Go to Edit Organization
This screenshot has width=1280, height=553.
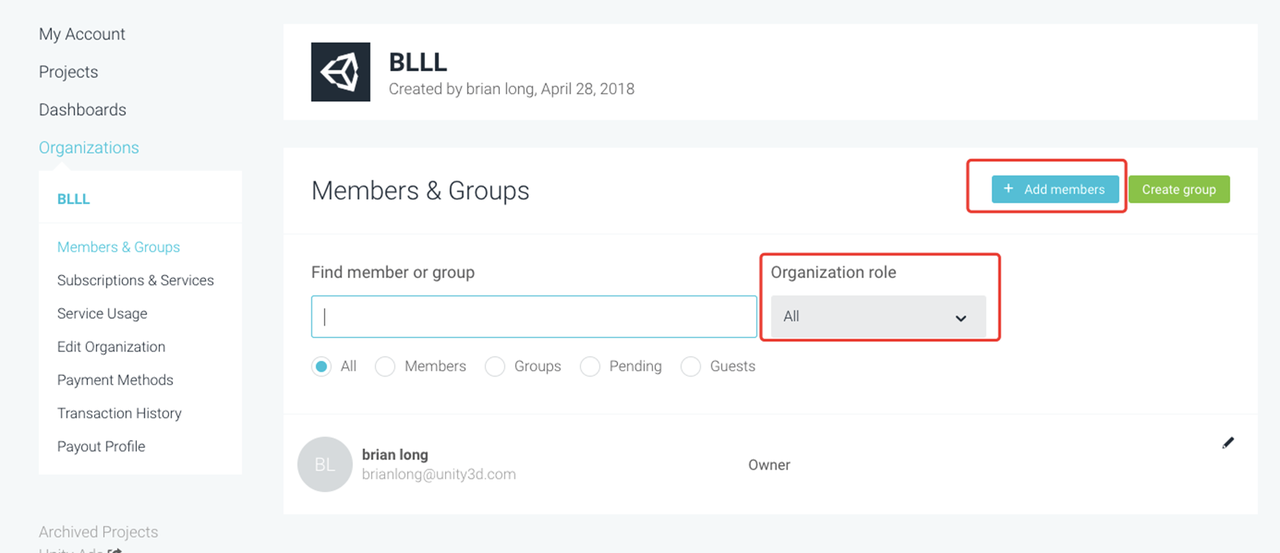(x=111, y=347)
